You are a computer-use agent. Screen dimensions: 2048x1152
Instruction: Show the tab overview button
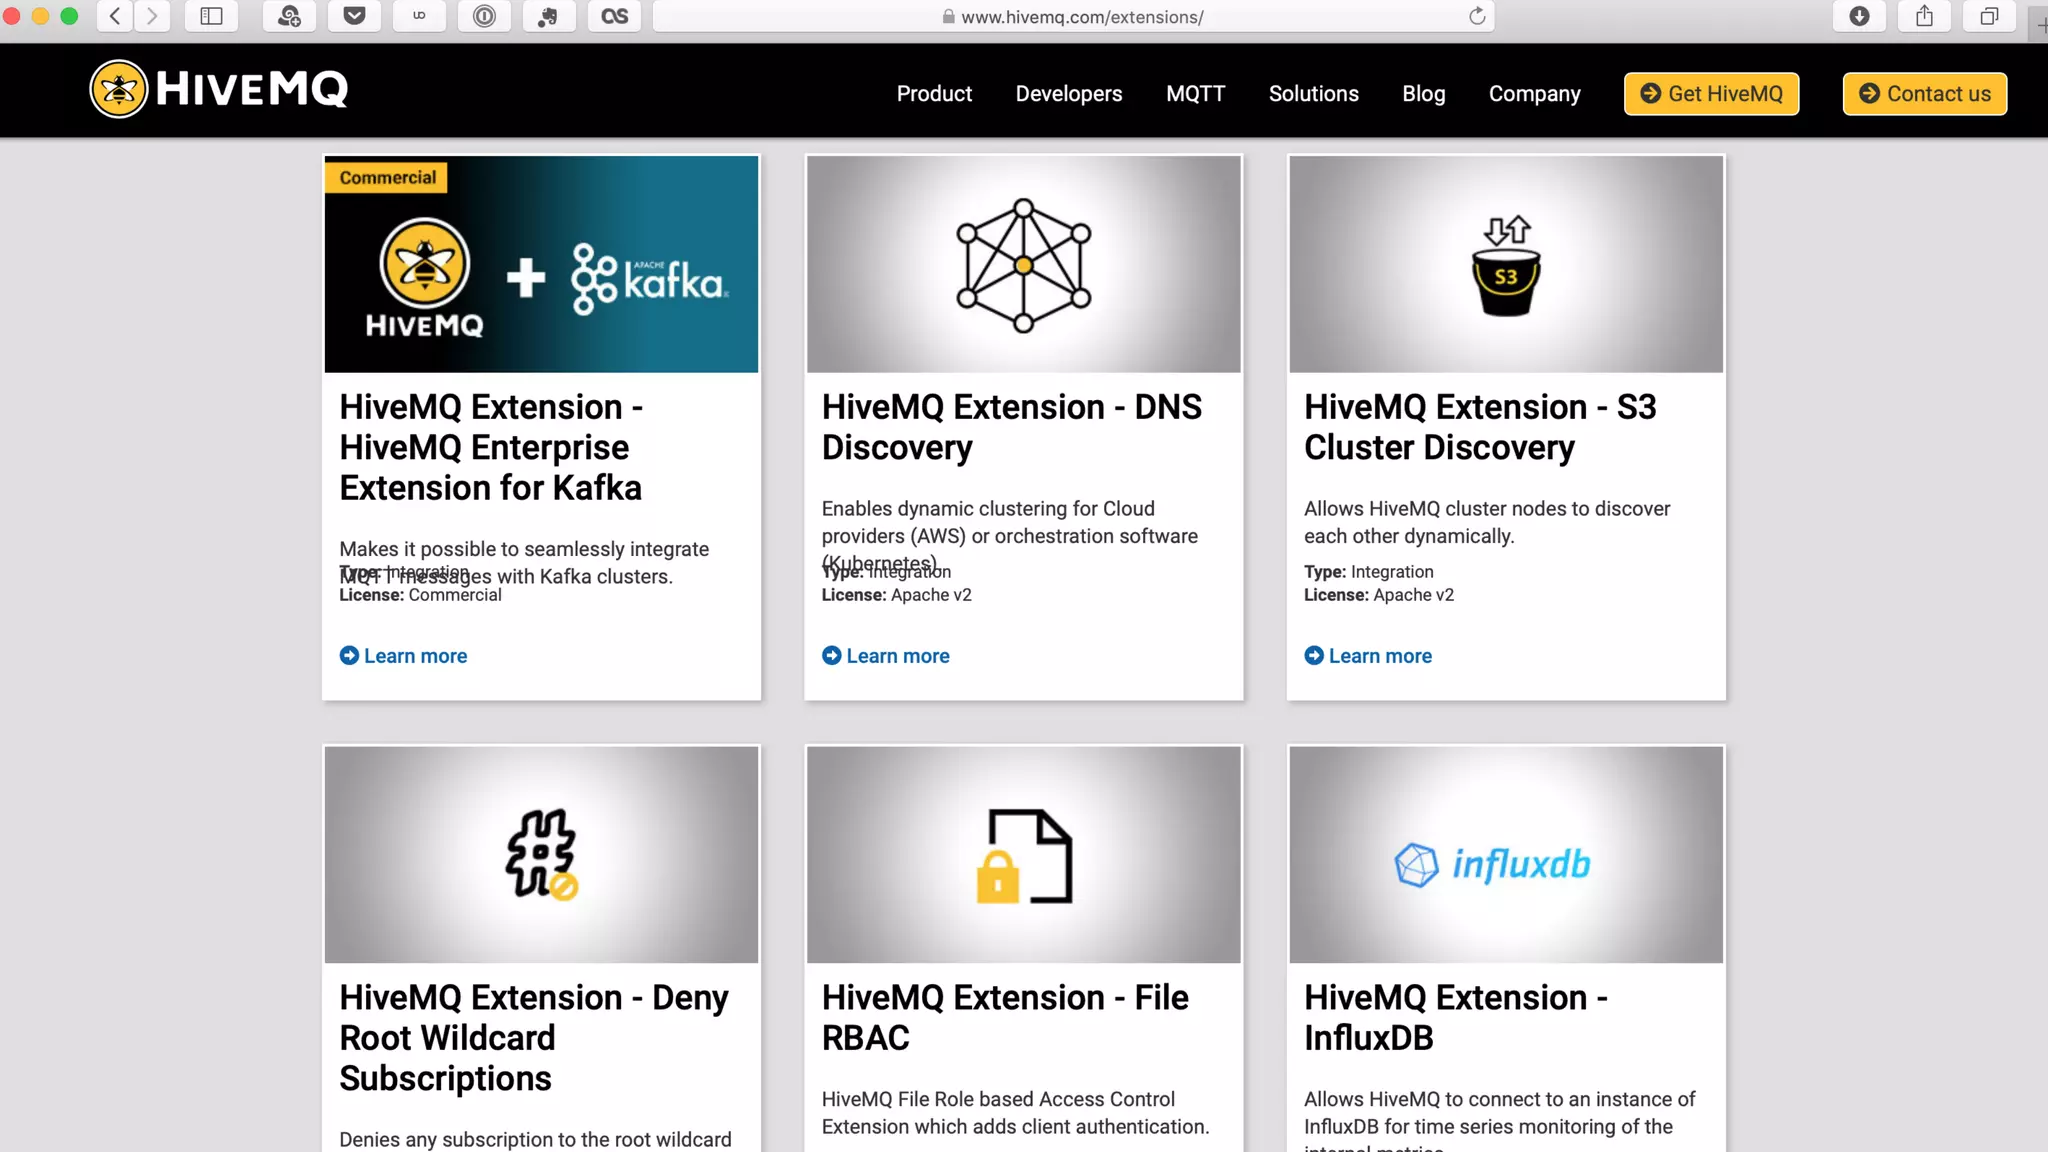point(1989,16)
